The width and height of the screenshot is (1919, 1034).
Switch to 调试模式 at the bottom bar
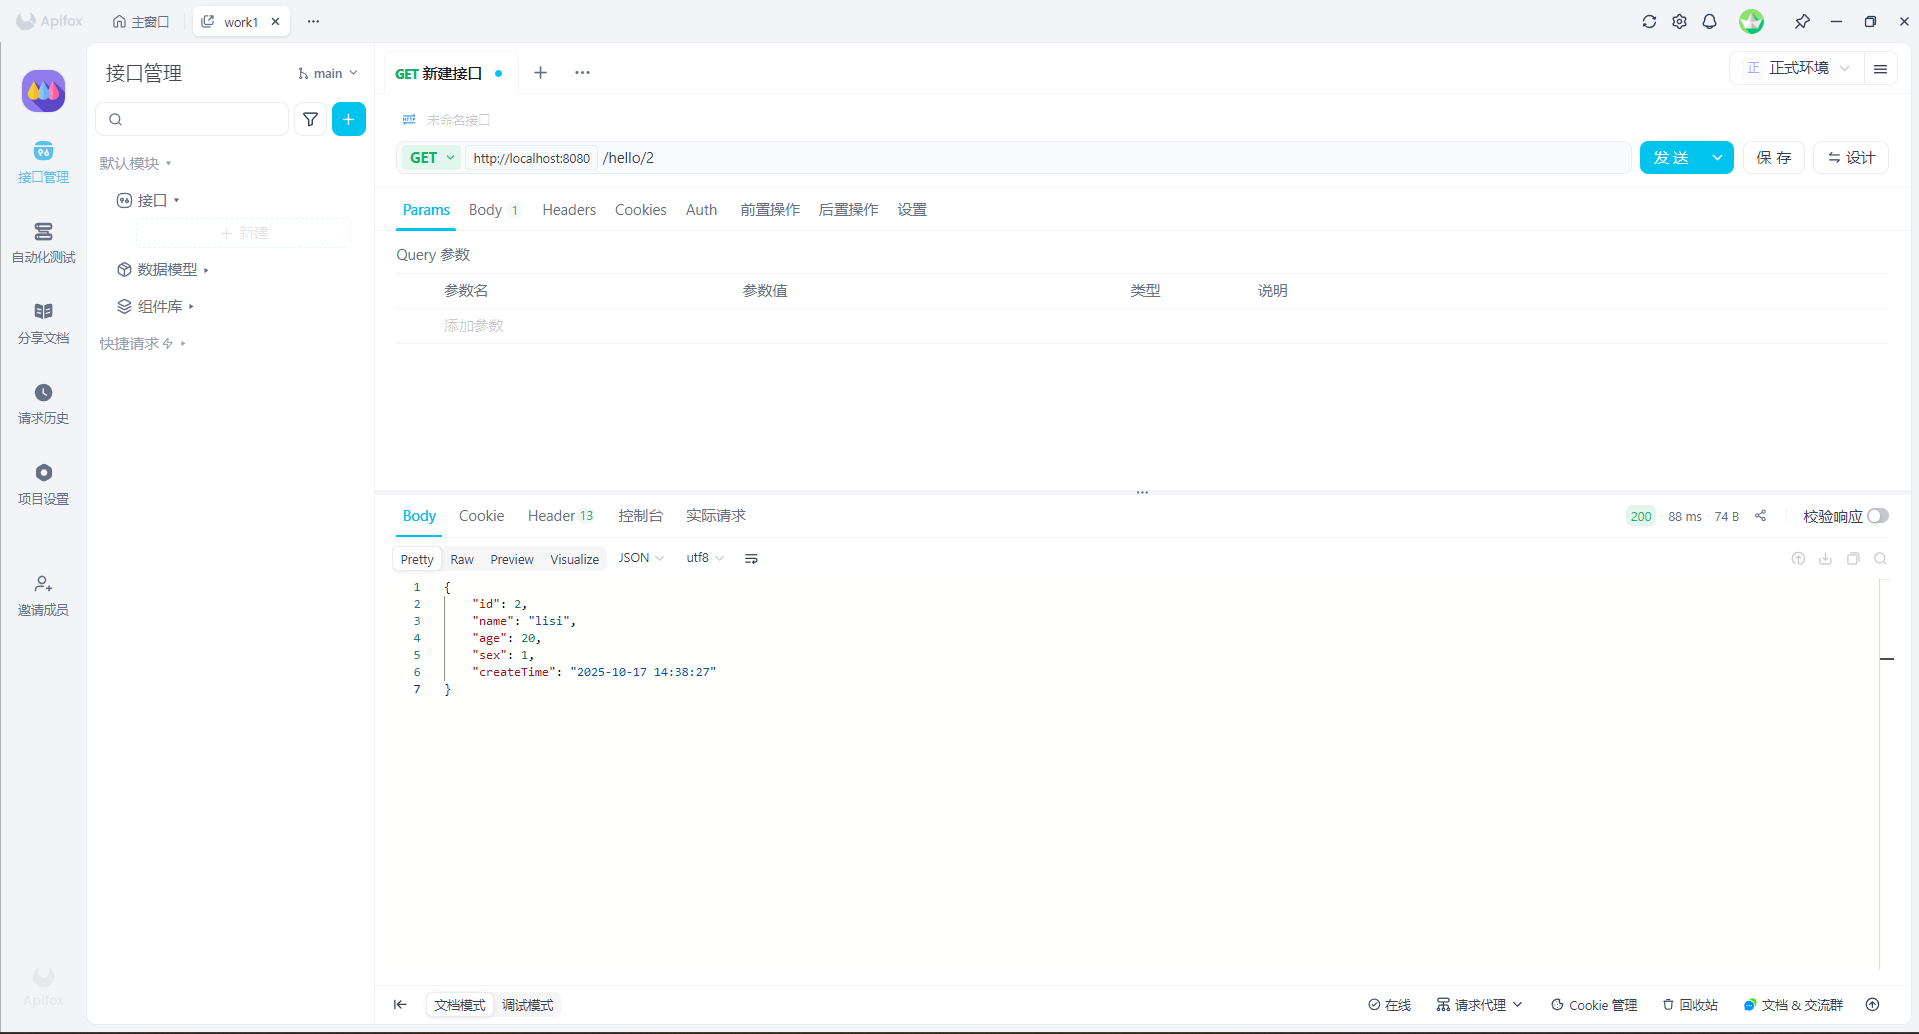click(528, 1005)
